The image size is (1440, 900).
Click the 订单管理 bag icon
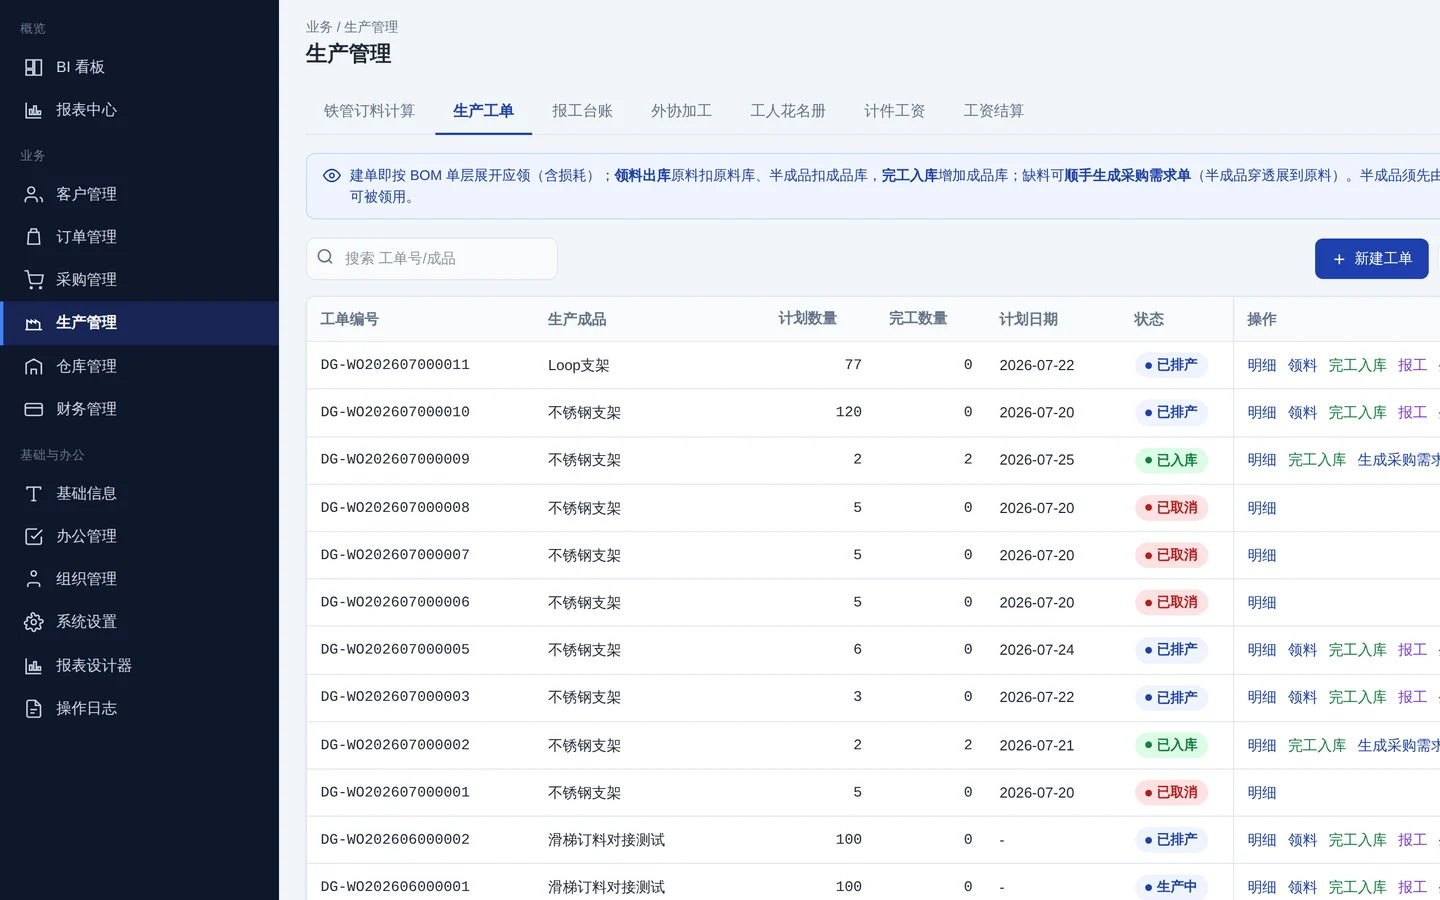(33, 237)
